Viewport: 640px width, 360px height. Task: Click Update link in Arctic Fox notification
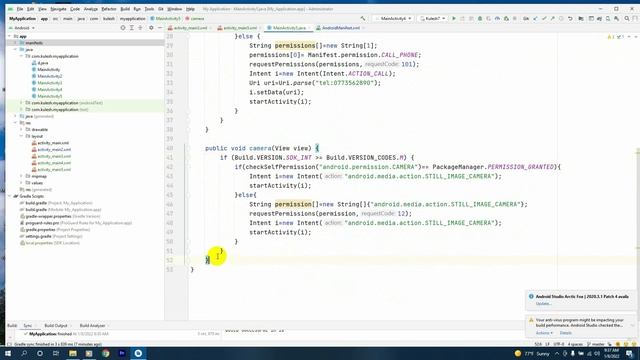pos(543,304)
